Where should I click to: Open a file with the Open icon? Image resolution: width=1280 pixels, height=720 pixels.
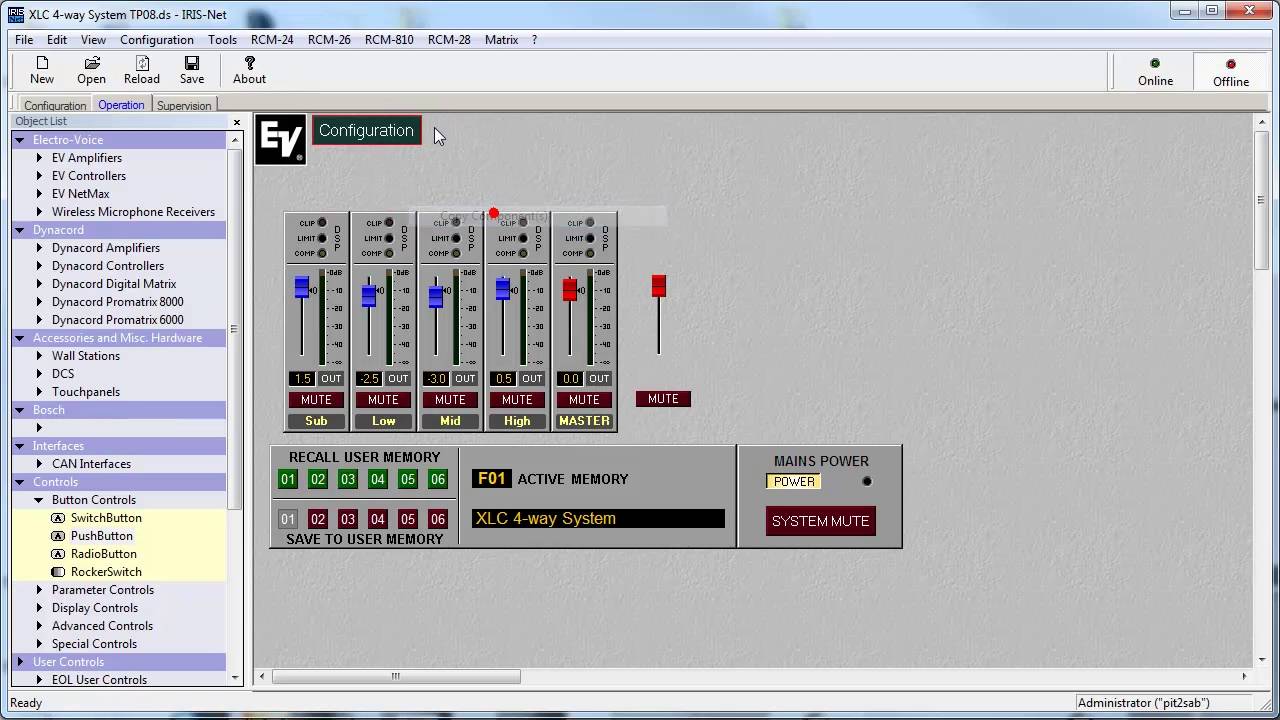pyautogui.click(x=91, y=63)
